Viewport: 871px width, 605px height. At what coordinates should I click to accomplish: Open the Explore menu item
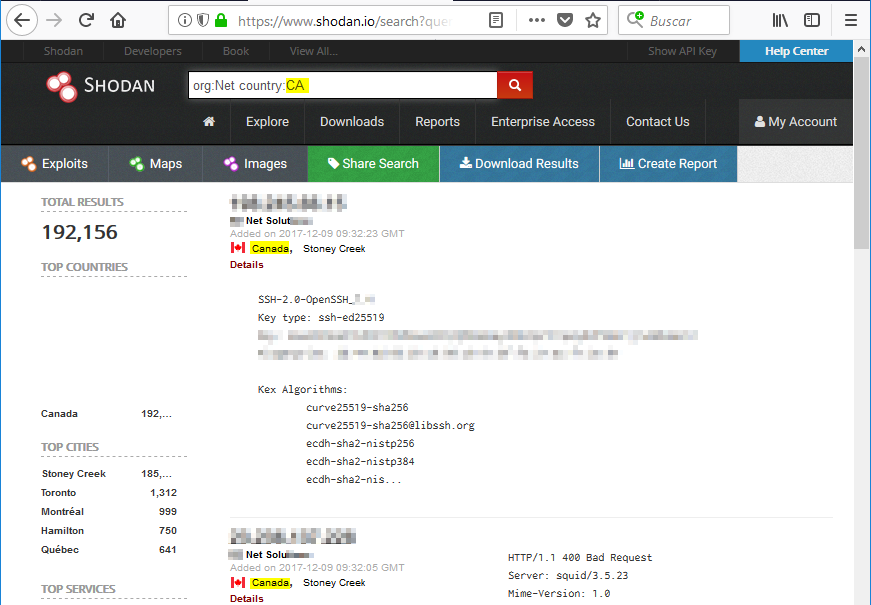point(267,122)
